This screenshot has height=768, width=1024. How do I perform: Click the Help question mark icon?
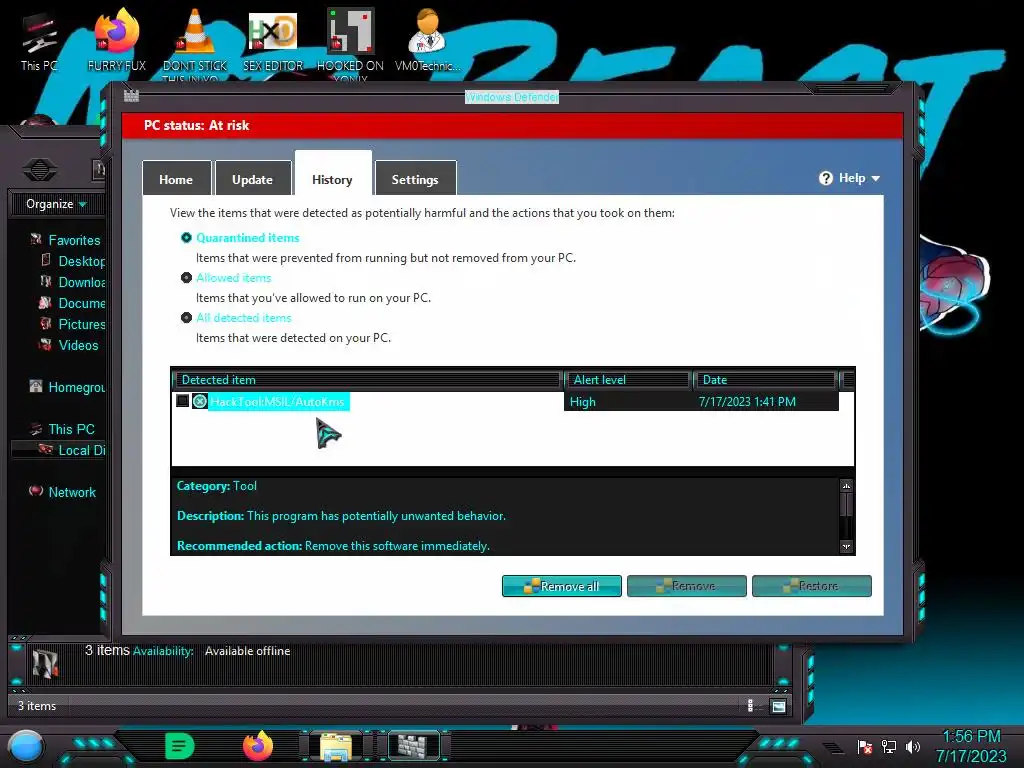coord(825,178)
